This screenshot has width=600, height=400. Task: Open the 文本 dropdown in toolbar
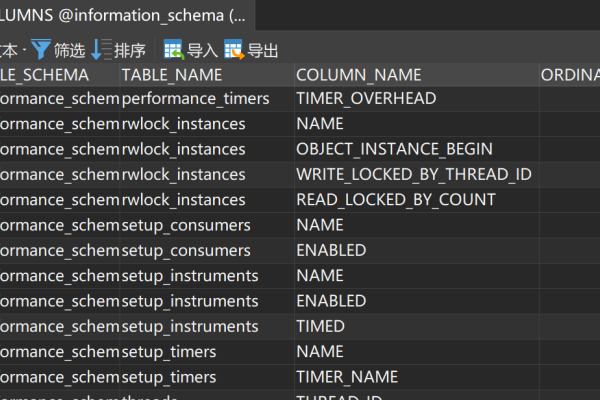(x=10, y=50)
